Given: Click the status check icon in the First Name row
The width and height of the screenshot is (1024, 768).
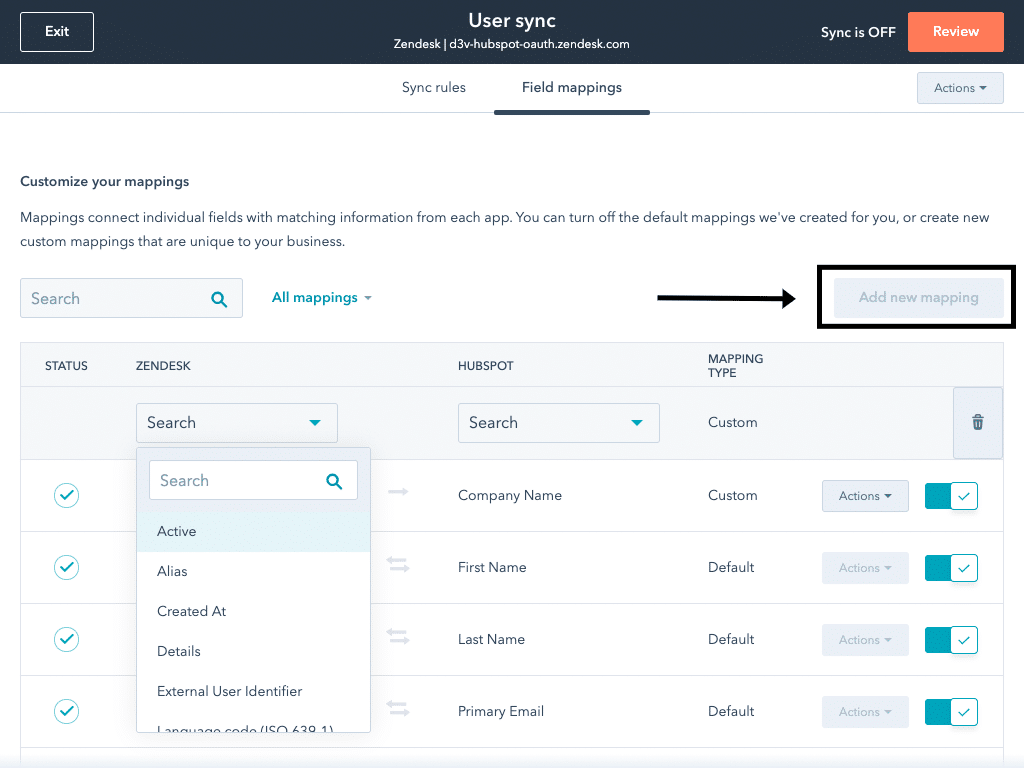Looking at the screenshot, I should (x=66, y=568).
